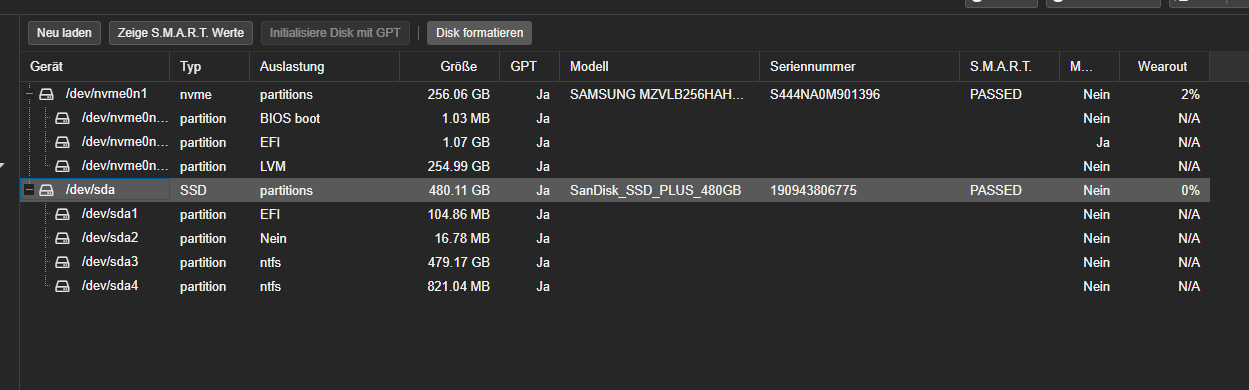
Task: Collapse the /dev/sda tree node
Action: [x=29, y=190]
